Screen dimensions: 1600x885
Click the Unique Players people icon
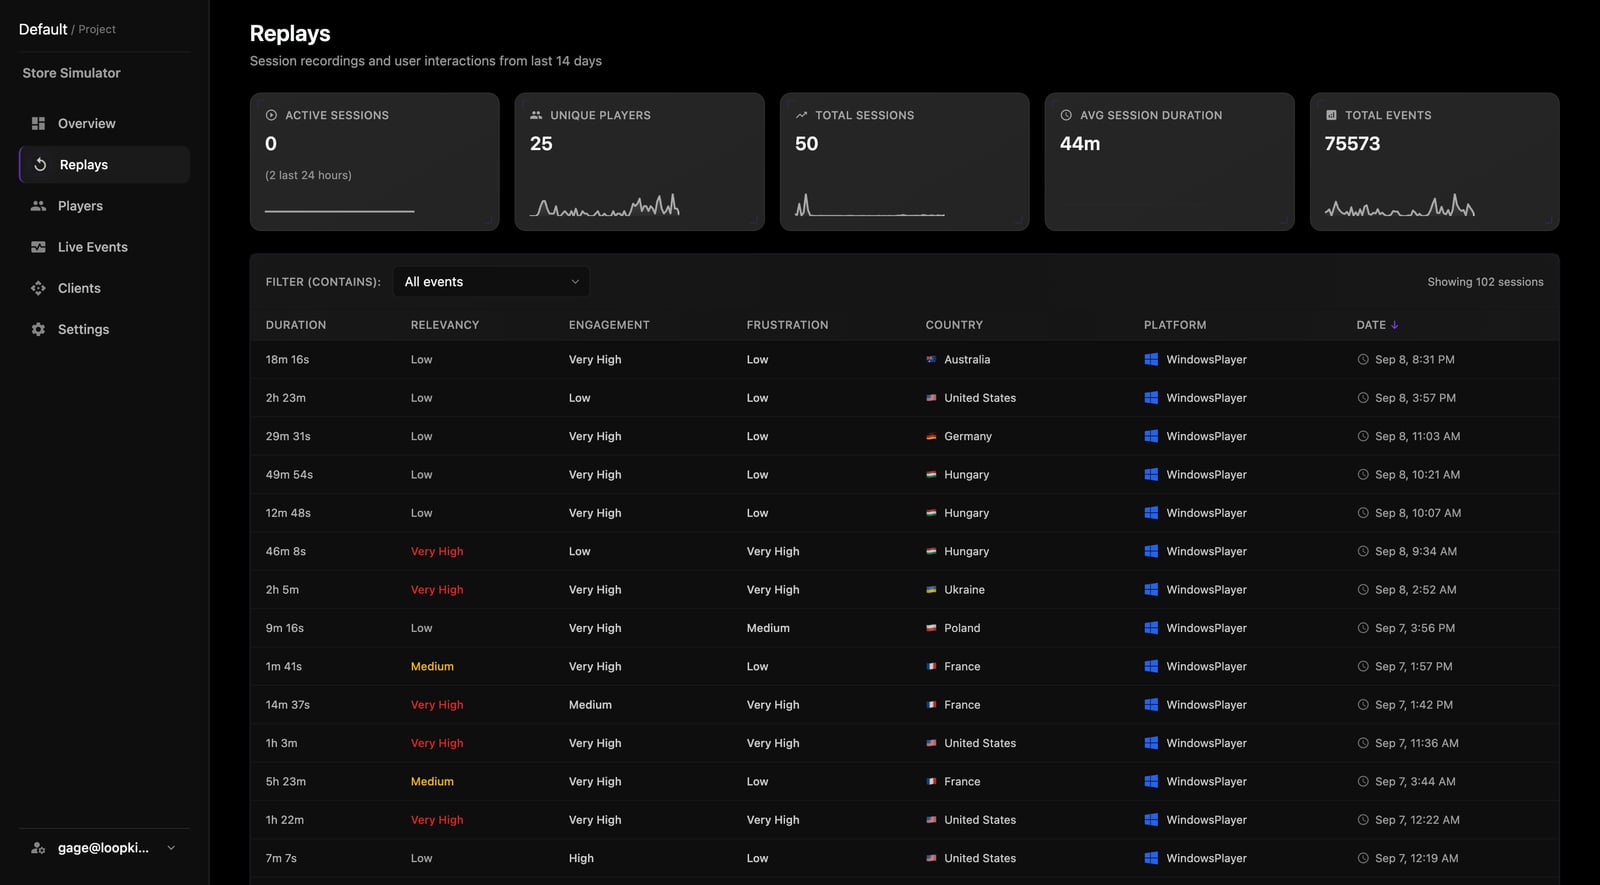click(536, 115)
